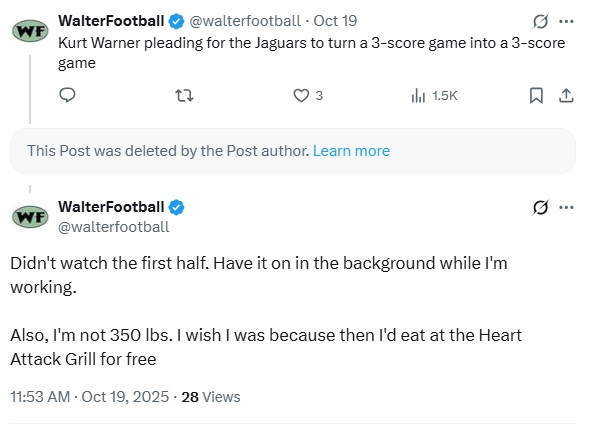Open 11:53 AM Oct 19, 2025 timestamp
Screen dimensions: 604x438
90,396
